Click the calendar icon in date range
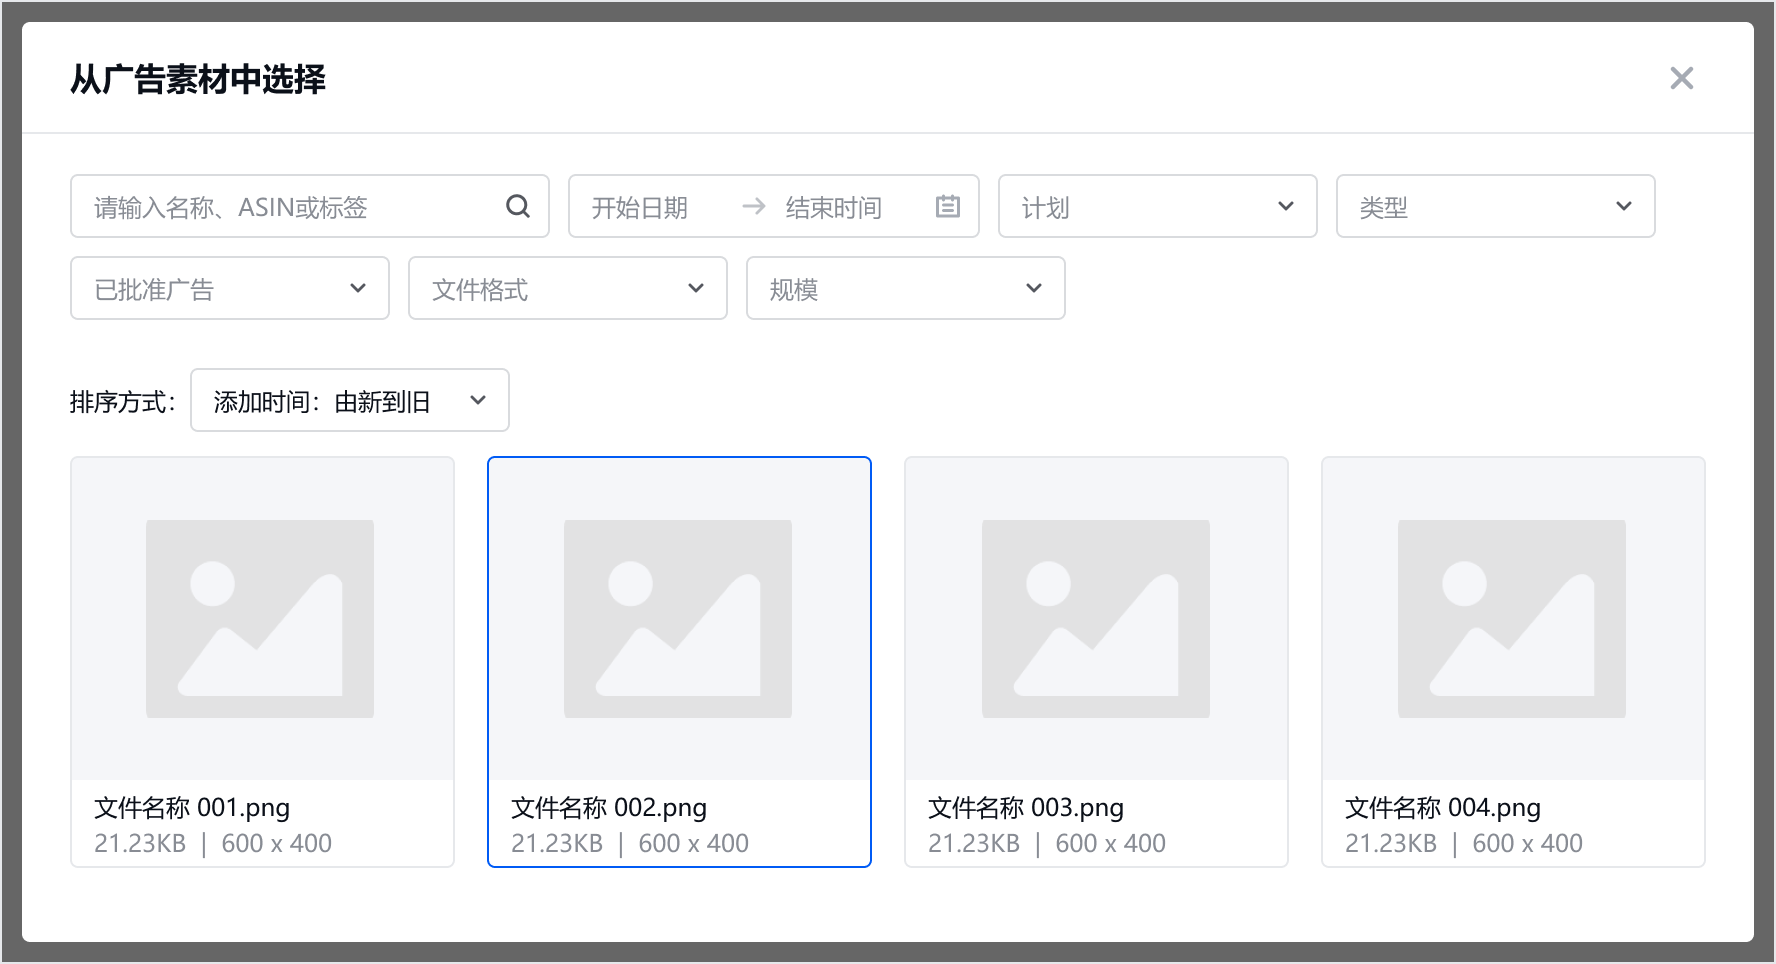 (947, 206)
